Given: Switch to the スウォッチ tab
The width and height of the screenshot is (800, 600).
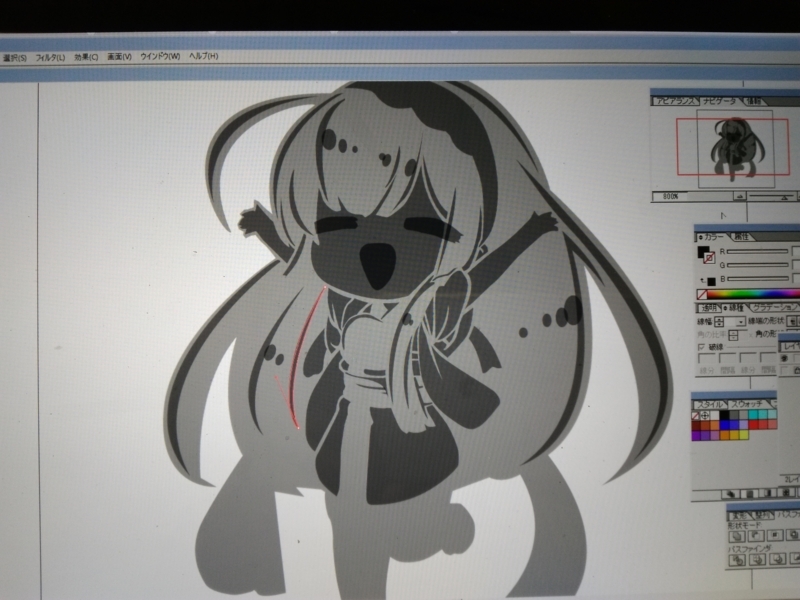Looking at the screenshot, I should 747,404.
